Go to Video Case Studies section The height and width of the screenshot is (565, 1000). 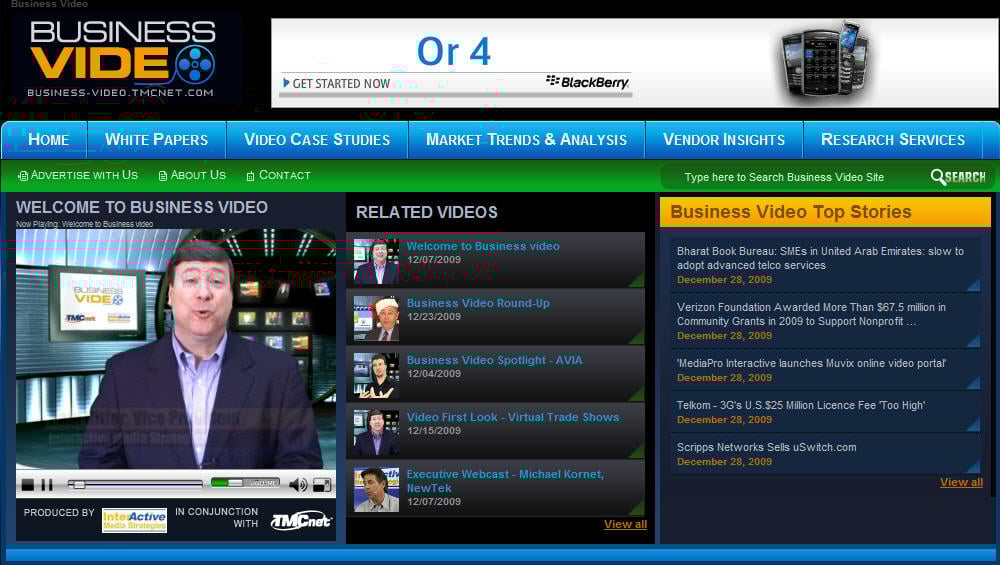(317, 140)
